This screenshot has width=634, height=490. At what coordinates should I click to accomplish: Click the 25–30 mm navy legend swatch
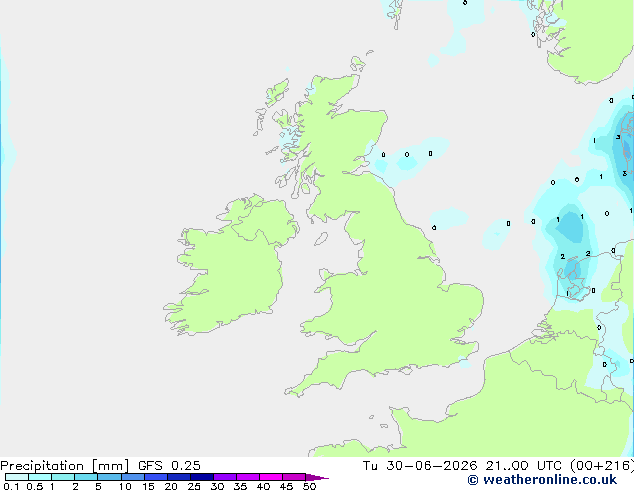(x=202, y=477)
